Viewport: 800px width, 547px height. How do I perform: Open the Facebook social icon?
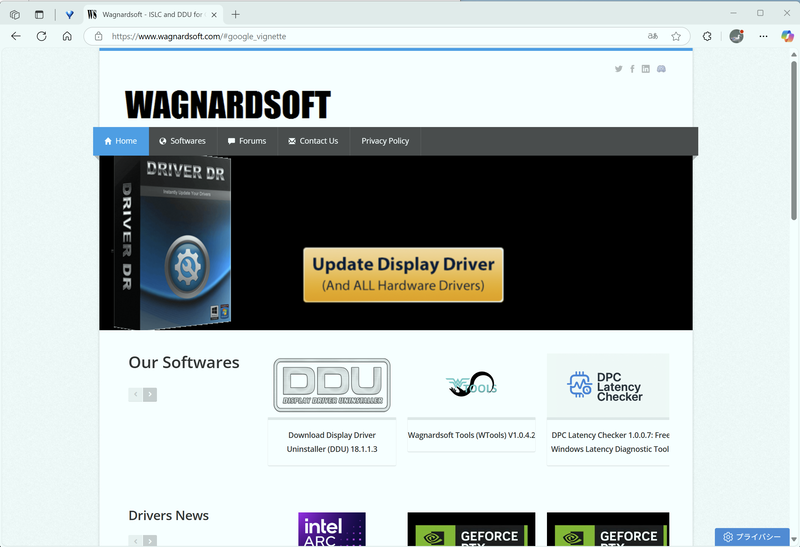tap(632, 69)
